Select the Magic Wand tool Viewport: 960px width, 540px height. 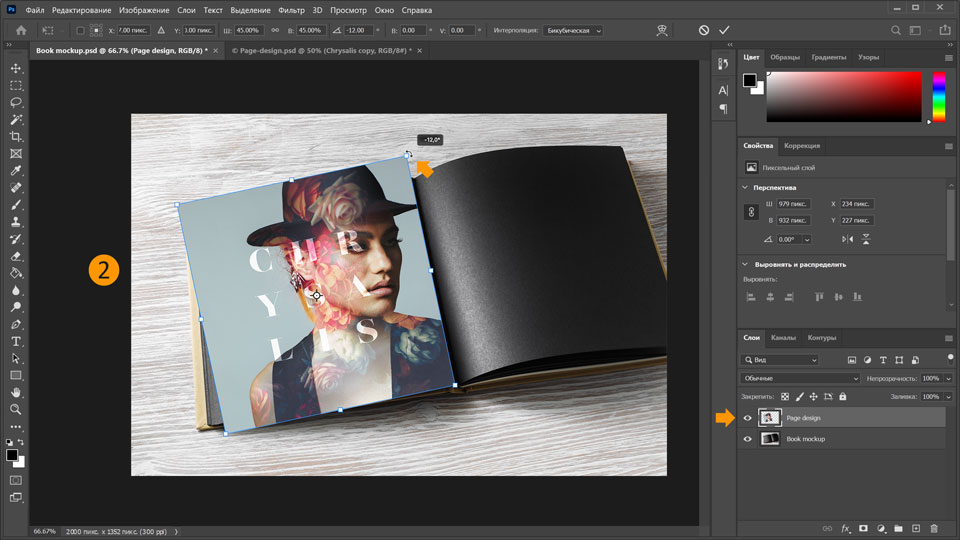click(x=16, y=119)
